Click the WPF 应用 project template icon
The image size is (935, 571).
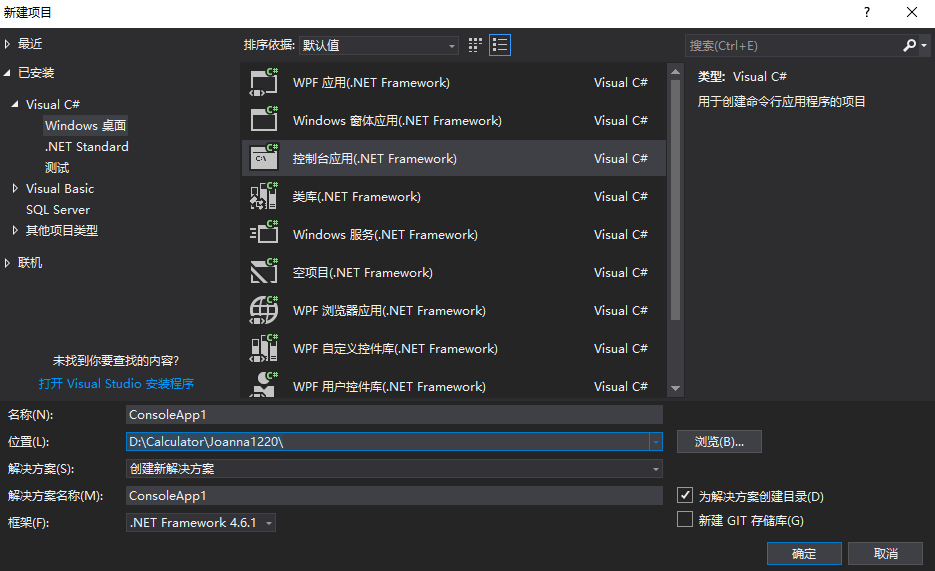pyautogui.click(x=264, y=82)
